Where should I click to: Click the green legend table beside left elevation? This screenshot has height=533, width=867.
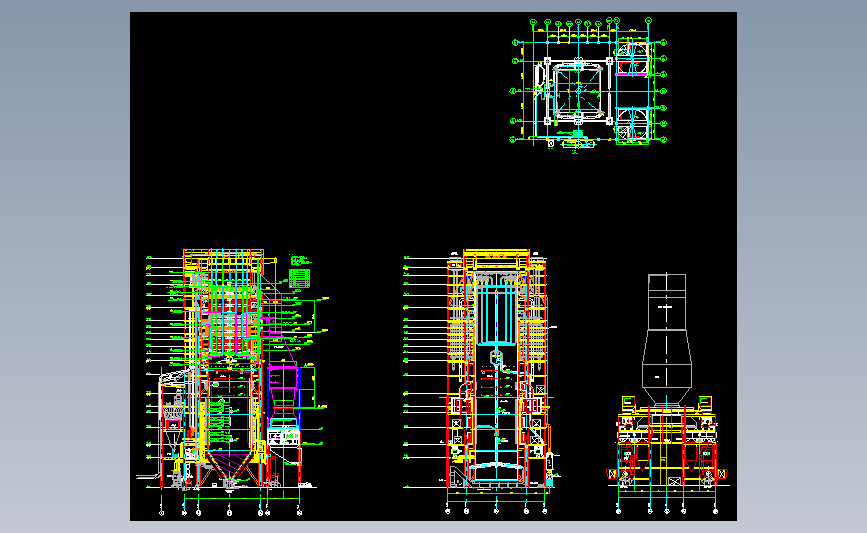[300, 278]
